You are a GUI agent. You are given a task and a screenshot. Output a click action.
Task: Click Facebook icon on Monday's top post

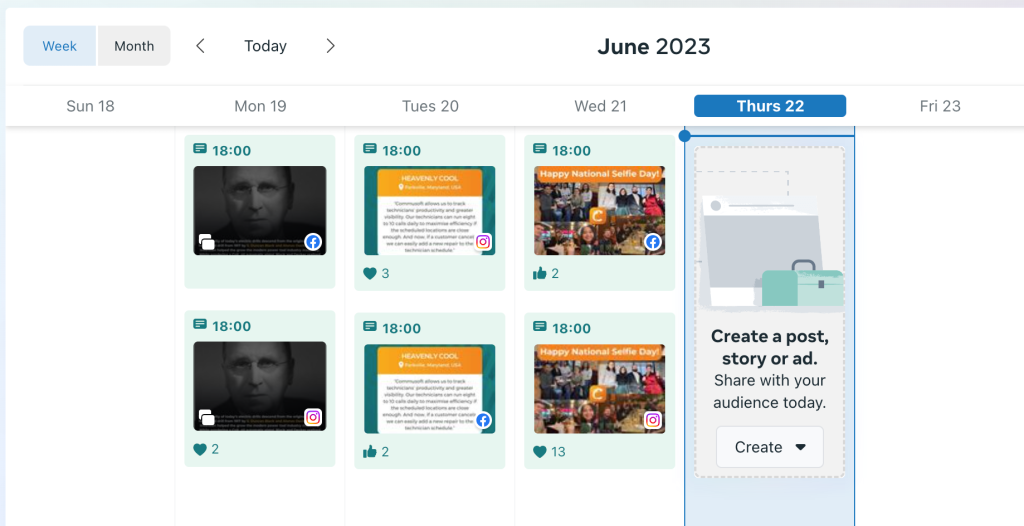click(313, 242)
